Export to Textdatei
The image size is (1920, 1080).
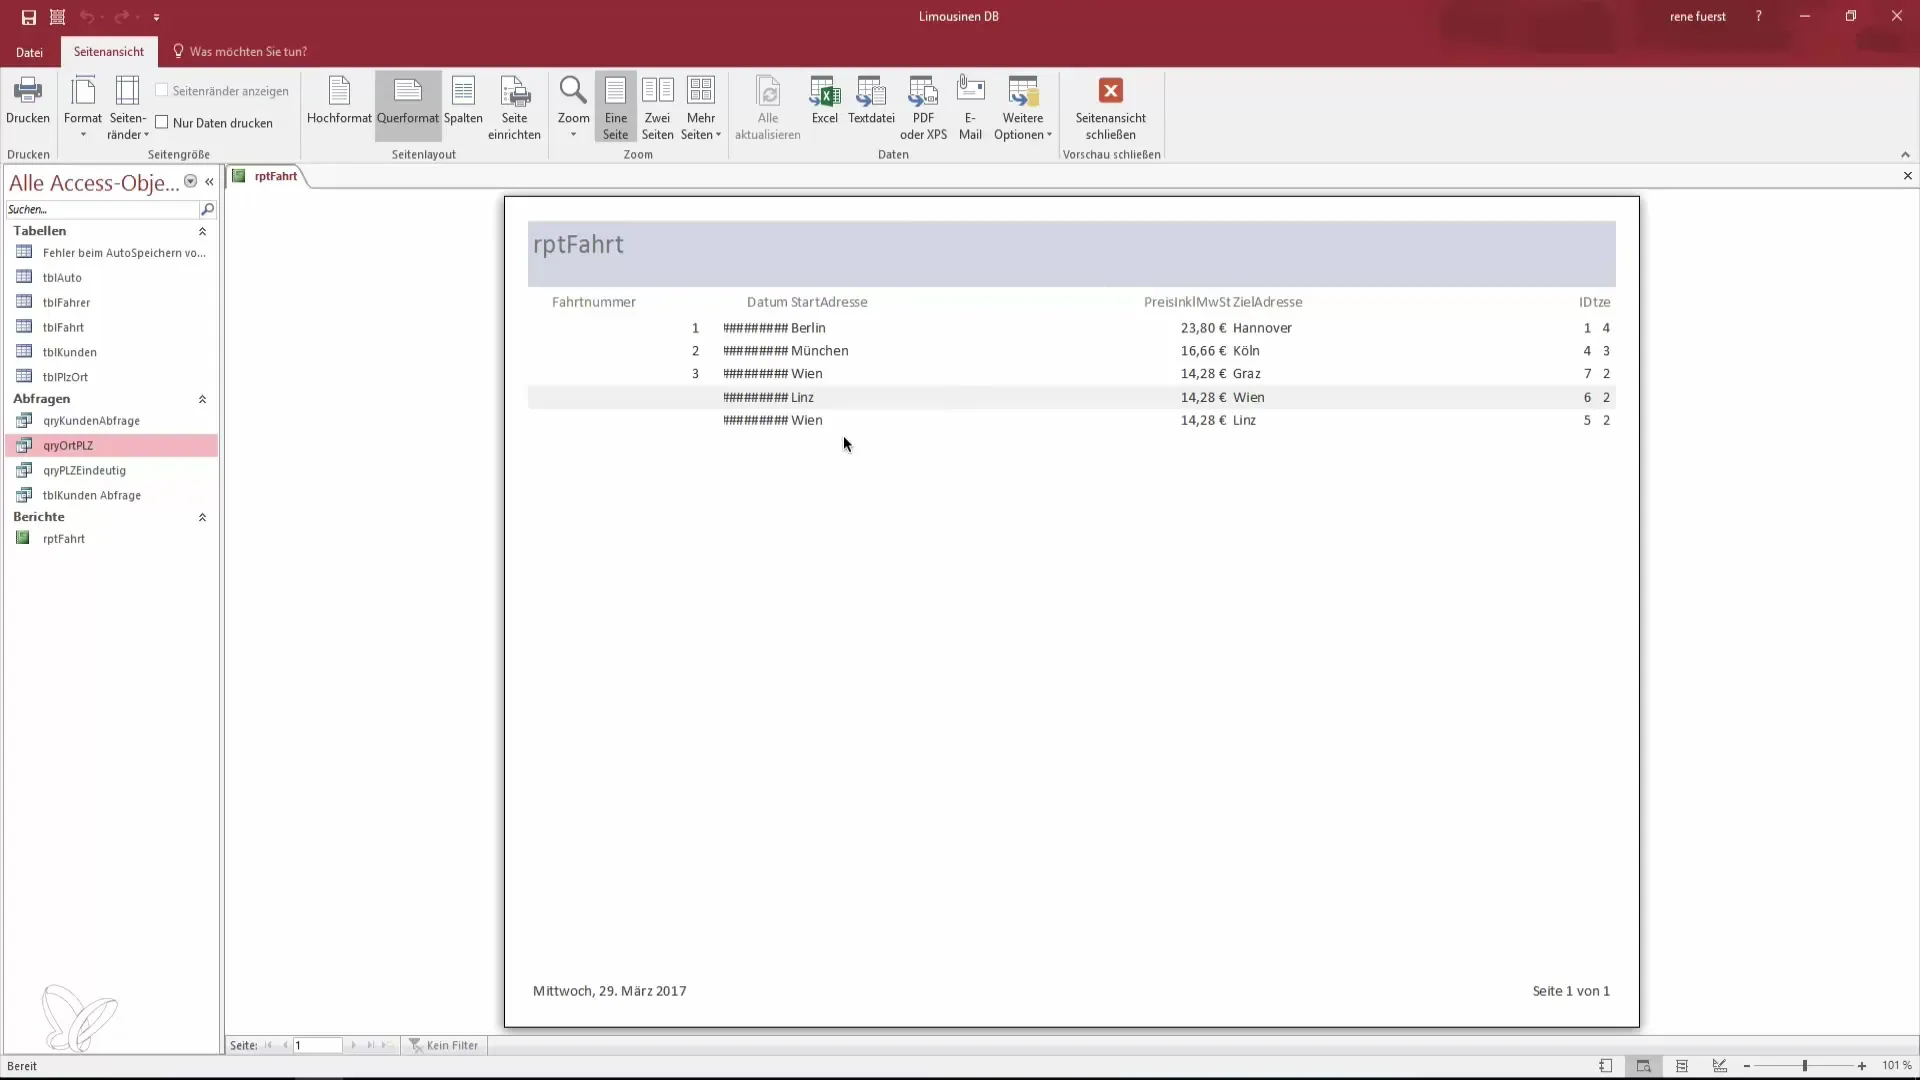click(x=871, y=101)
